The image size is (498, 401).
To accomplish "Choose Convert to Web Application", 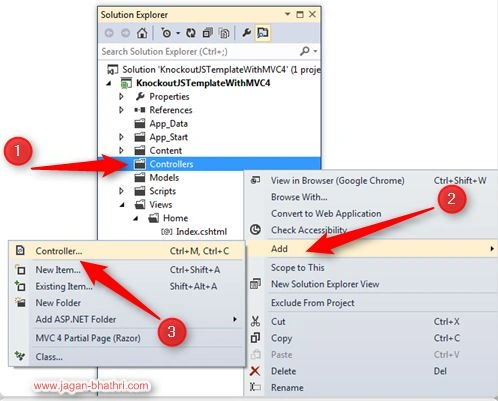I will (x=371, y=214).
